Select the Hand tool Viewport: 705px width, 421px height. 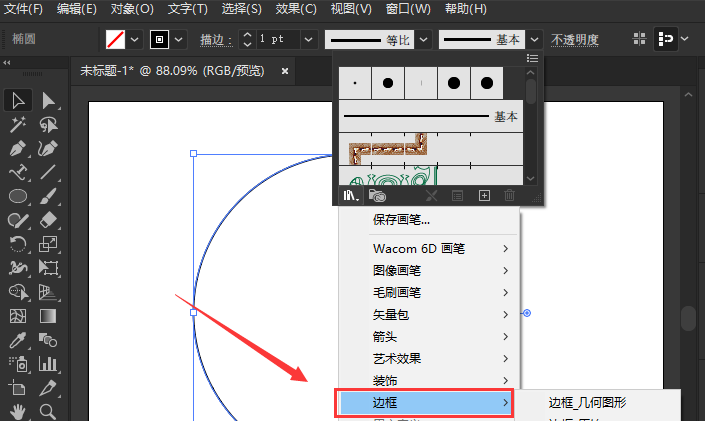coord(18,412)
